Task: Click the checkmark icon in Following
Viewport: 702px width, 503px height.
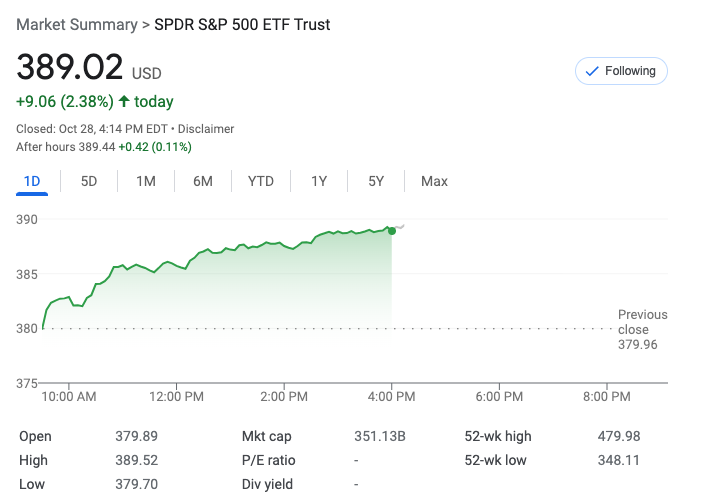Action: pos(591,71)
